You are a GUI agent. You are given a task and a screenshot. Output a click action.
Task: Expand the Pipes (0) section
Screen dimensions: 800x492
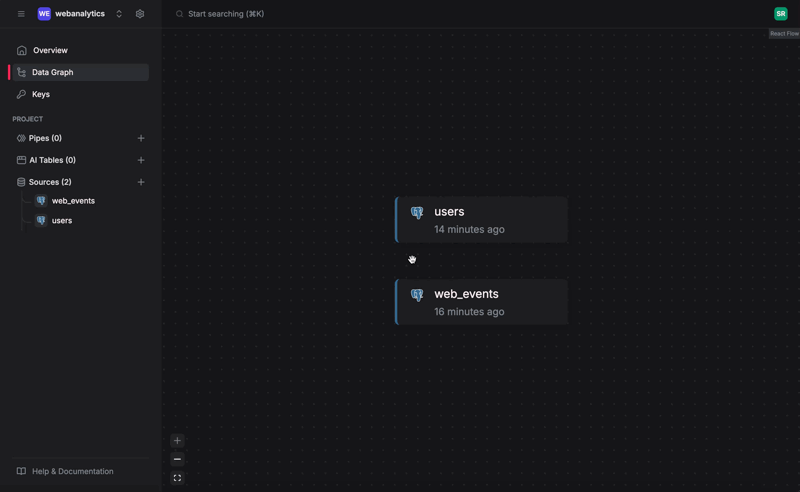point(45,138)
